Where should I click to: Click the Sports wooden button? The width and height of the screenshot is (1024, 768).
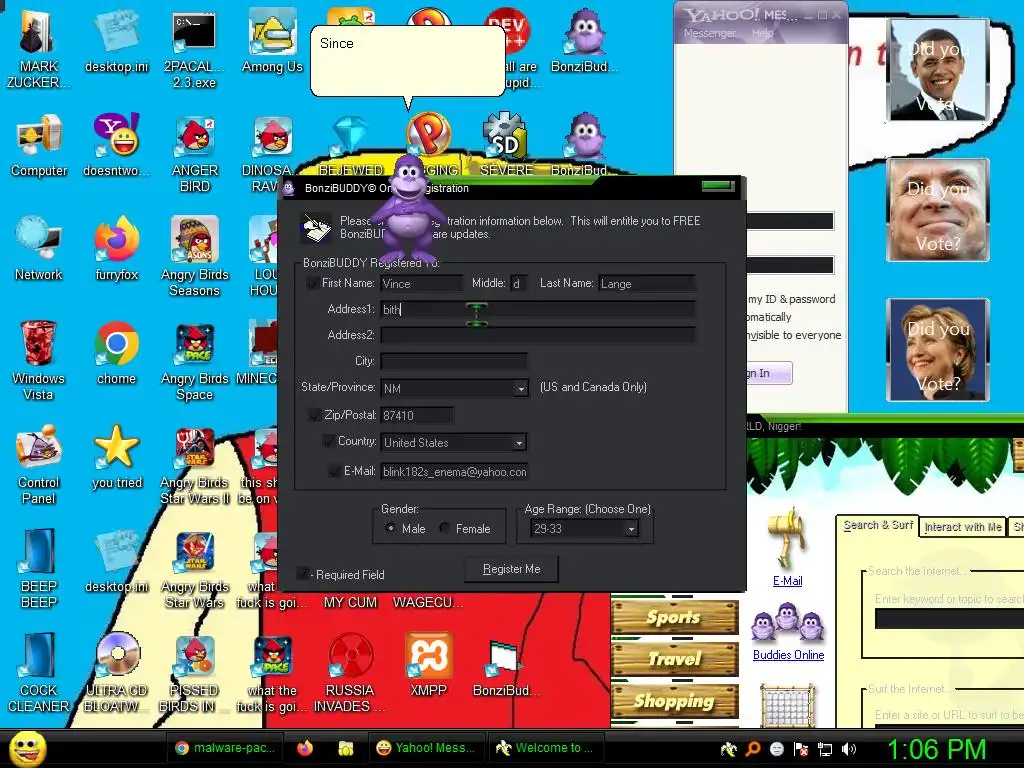coord(674,617)
